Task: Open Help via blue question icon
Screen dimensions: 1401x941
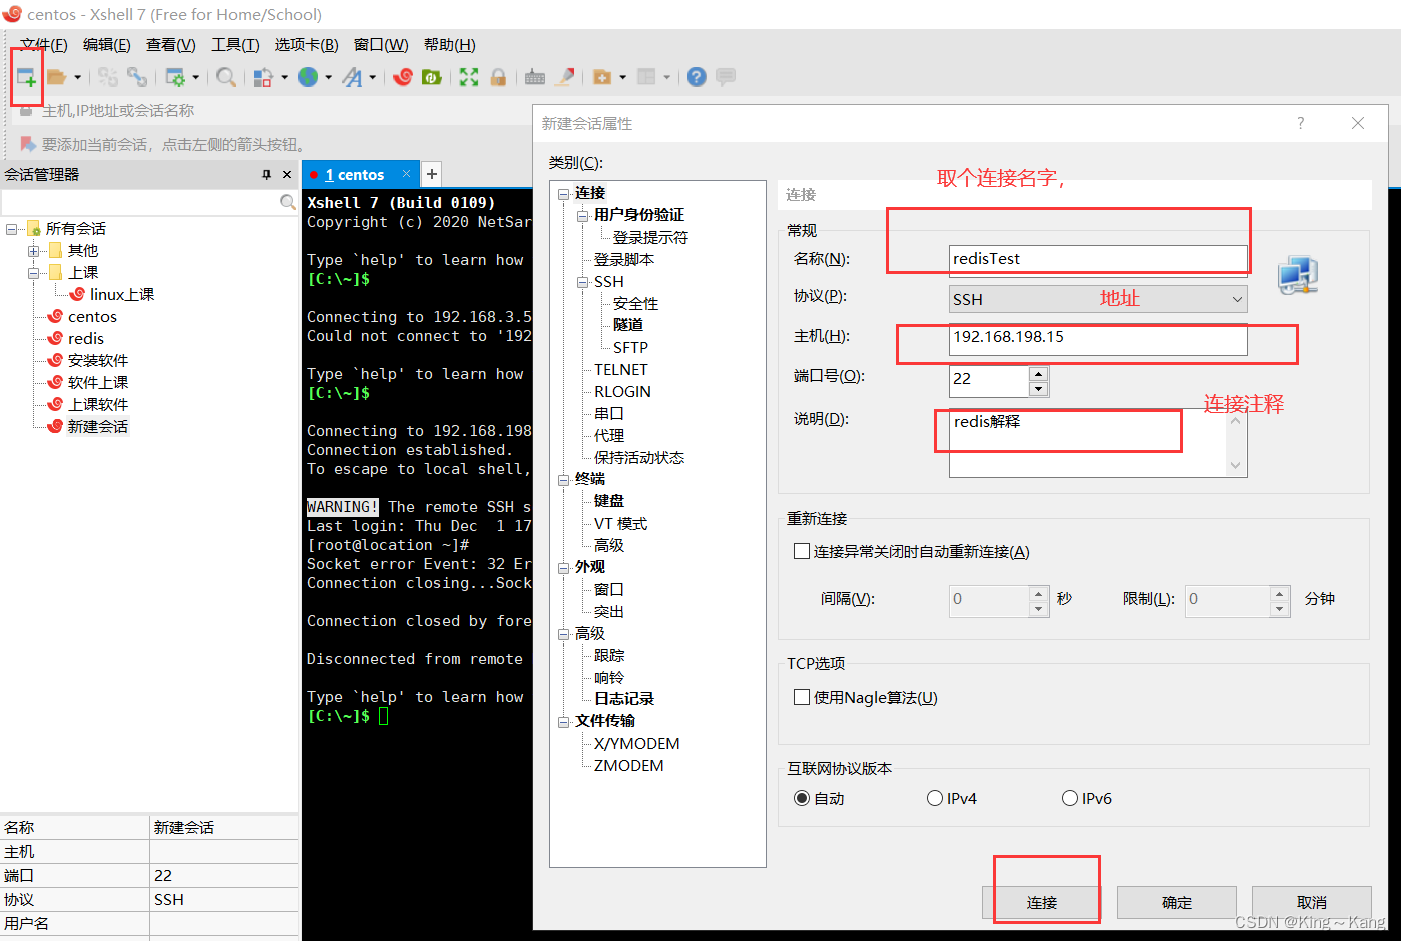Action: click(697, 77)
